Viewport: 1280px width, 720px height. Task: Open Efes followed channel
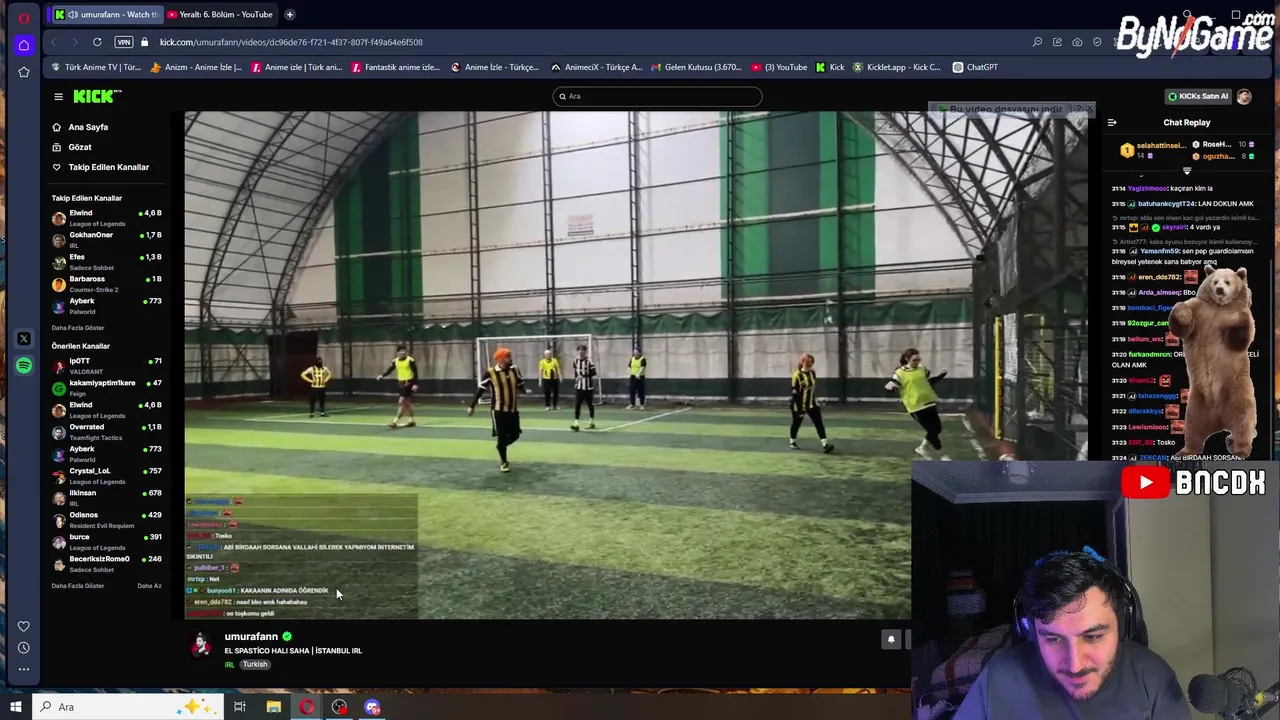tap(106, 261)
